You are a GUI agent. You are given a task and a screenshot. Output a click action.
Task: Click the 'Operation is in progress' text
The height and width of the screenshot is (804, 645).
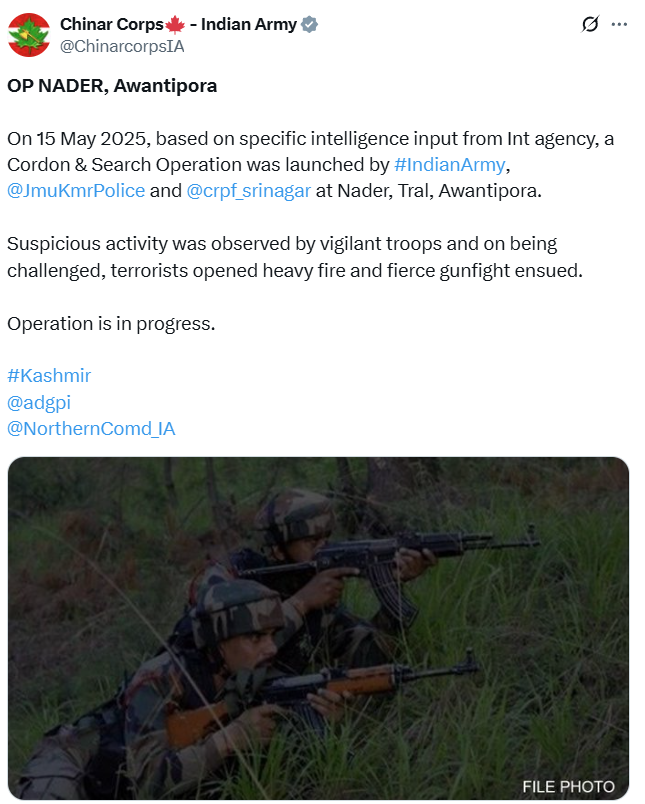pos(111,324)
